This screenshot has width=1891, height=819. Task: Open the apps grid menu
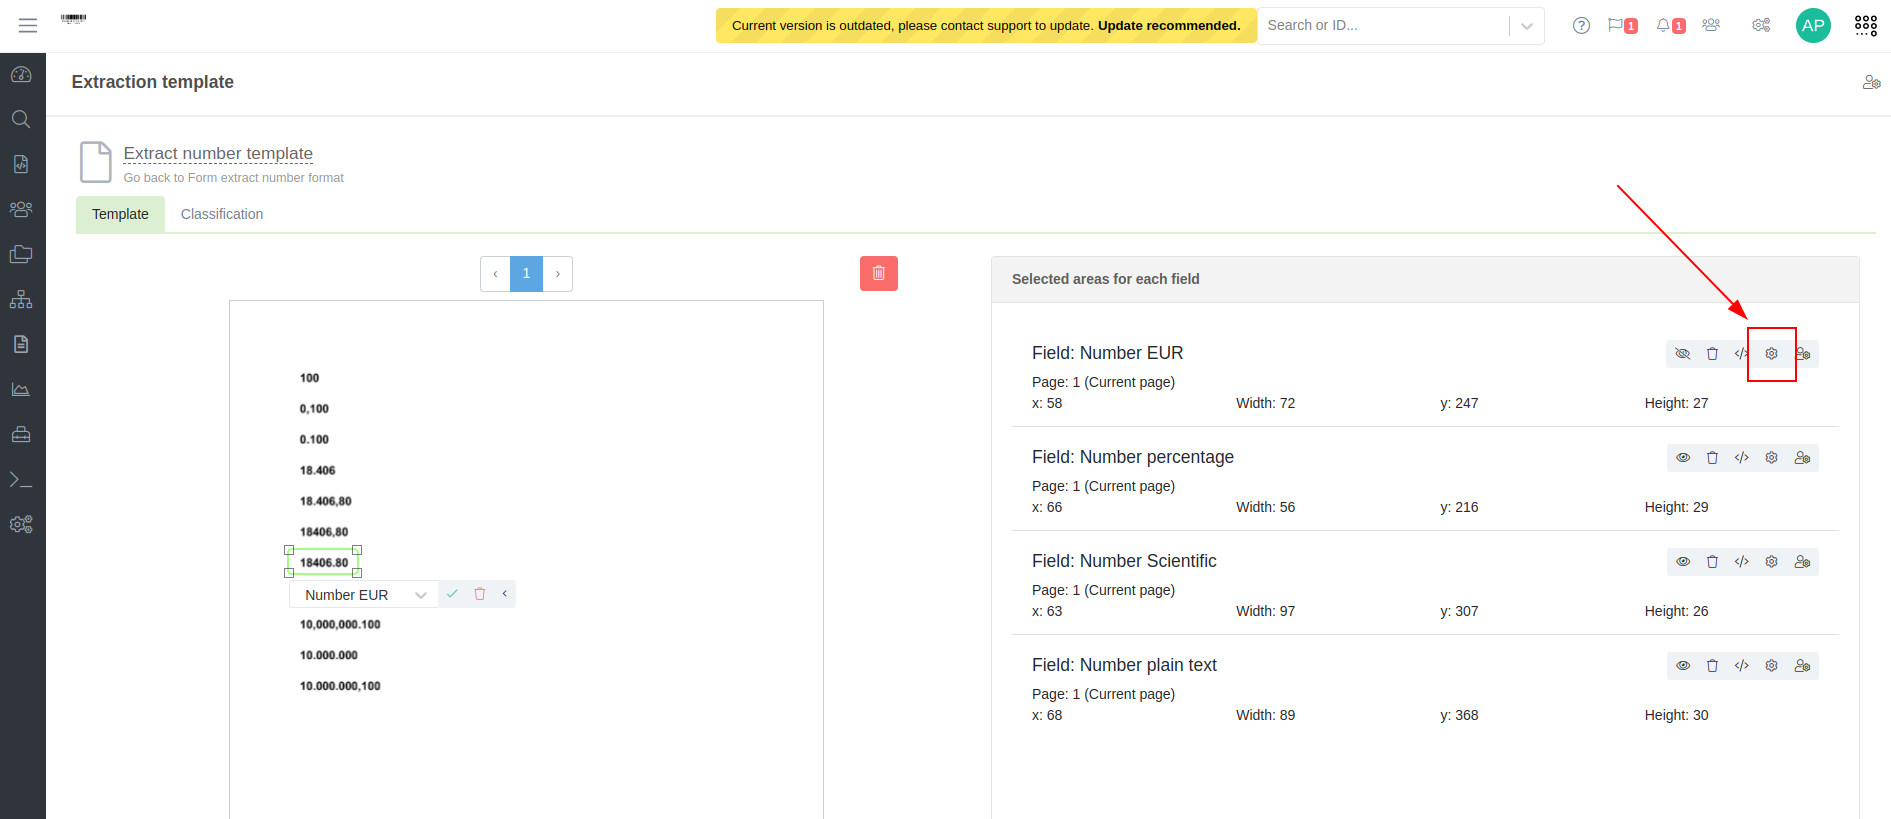pyautogui.click(x=1865, y=26)
